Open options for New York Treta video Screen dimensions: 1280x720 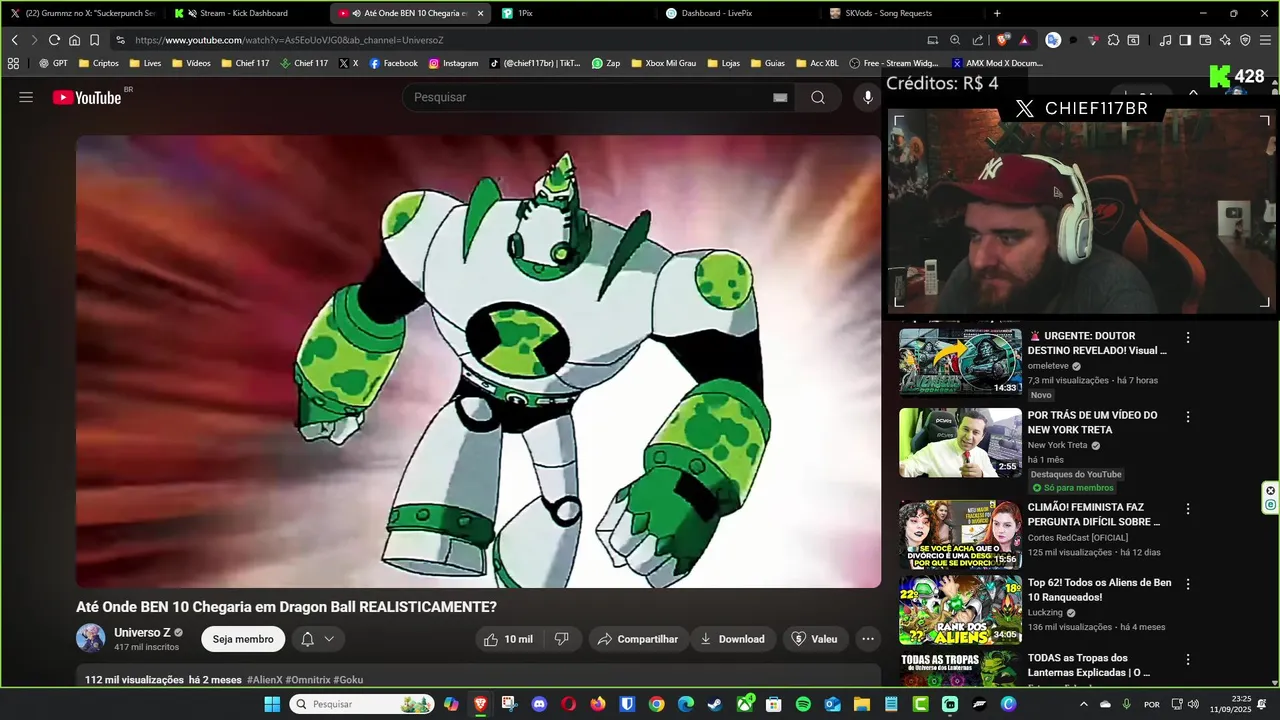(x=1188, y=417)
